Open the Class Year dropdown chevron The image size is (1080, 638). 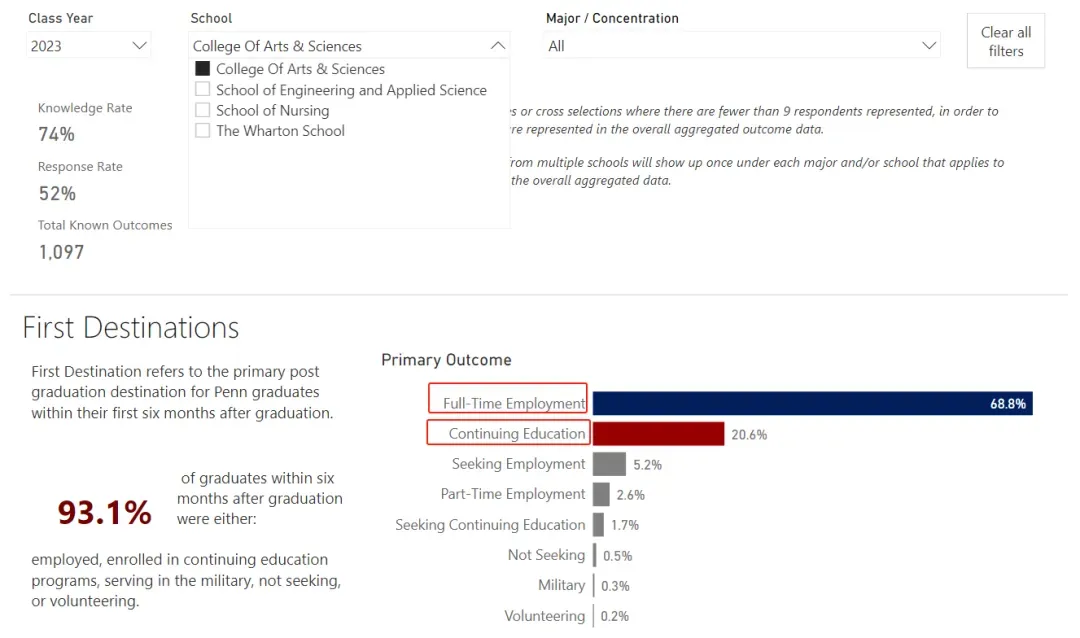tap(139, 46)
